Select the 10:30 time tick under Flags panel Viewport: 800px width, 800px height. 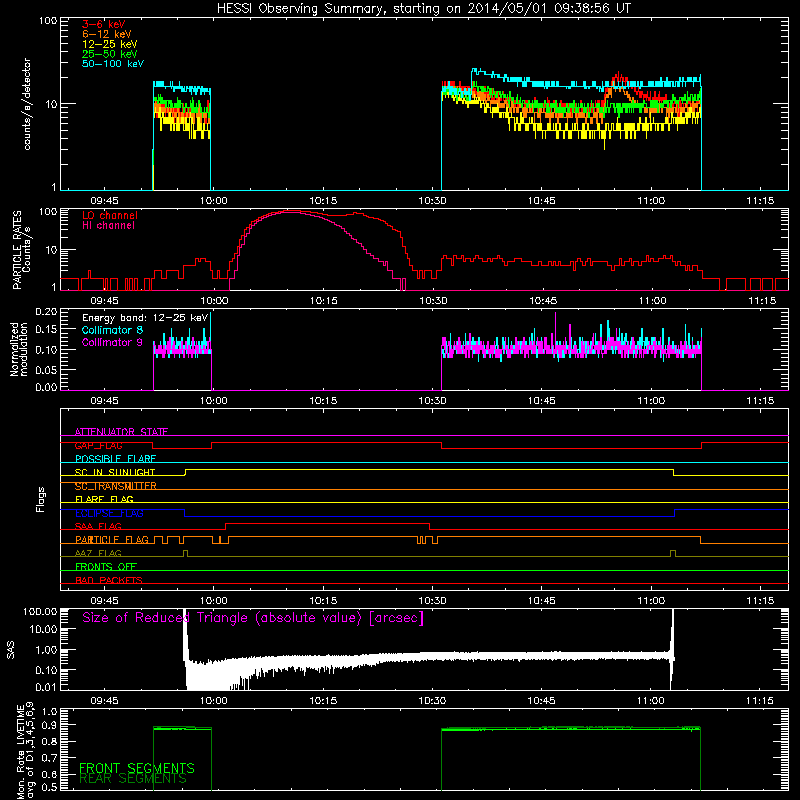point(432,601)
